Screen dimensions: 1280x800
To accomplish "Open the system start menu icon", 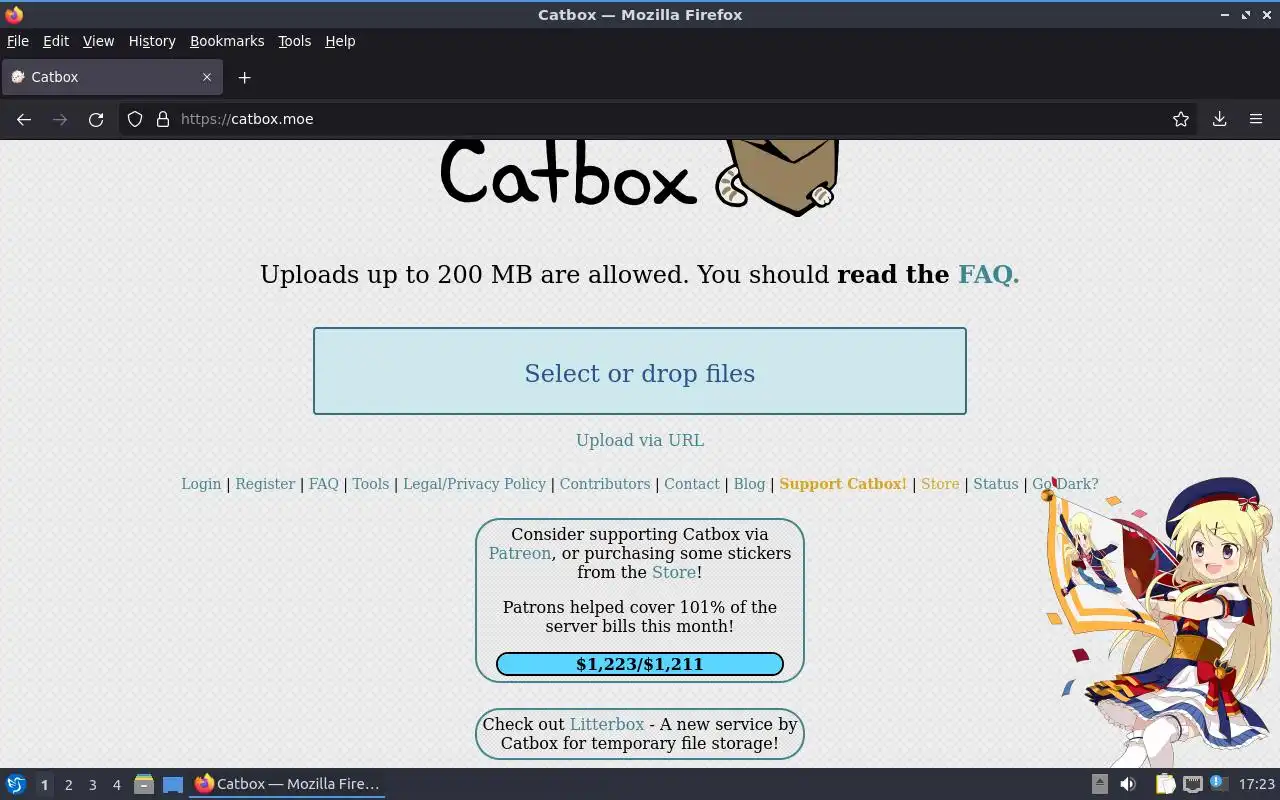I will tap(16, 784).
